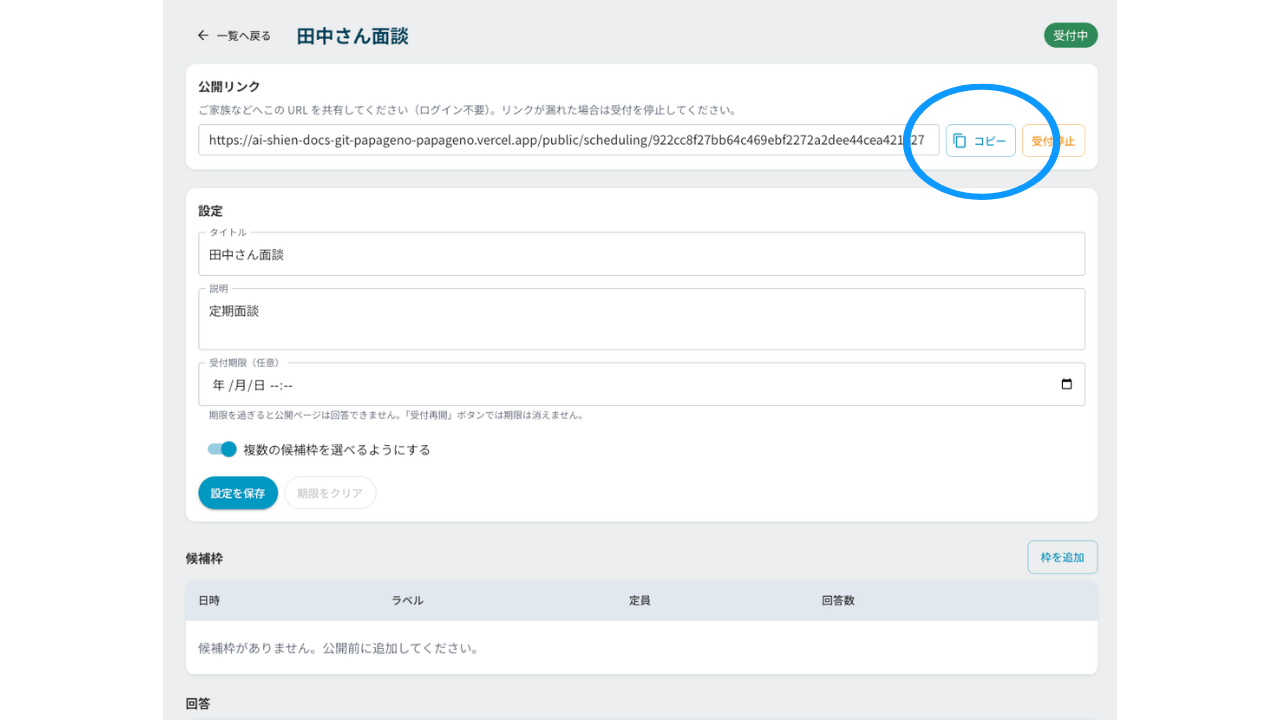
Task: Click the copy icon beside コピー
Action: tap(960, 141)
